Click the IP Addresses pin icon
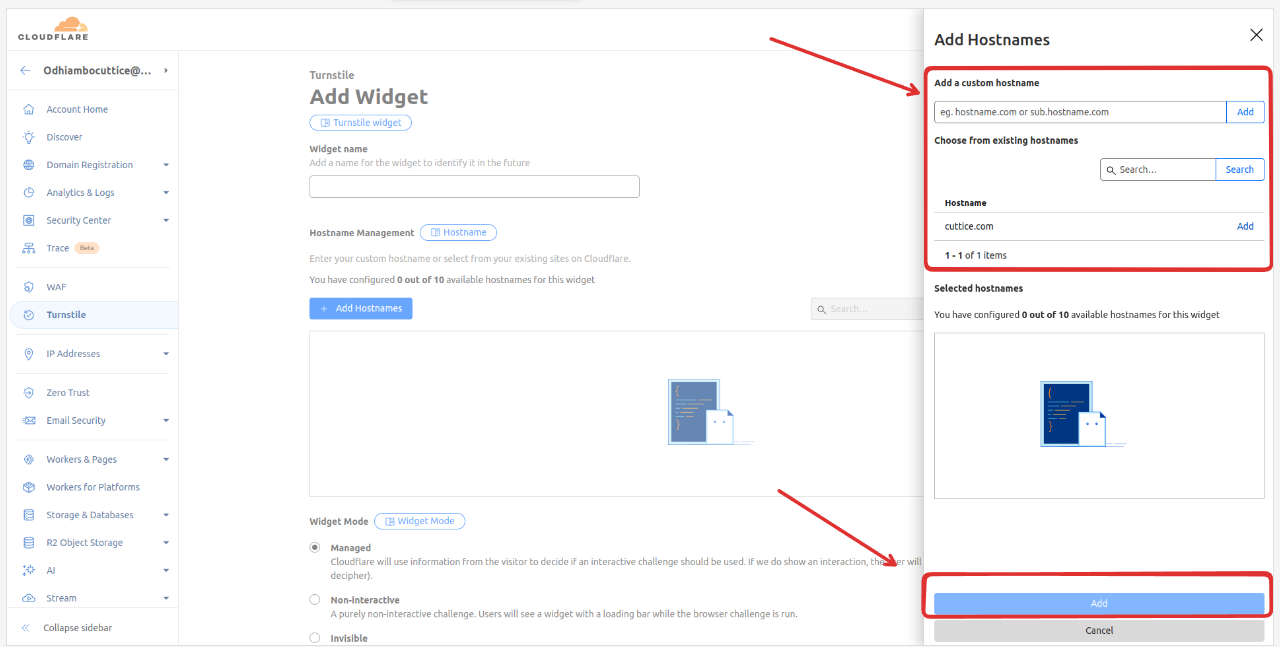The height and width of the screenshot is (647, 1280). click(x=28, y=354)
